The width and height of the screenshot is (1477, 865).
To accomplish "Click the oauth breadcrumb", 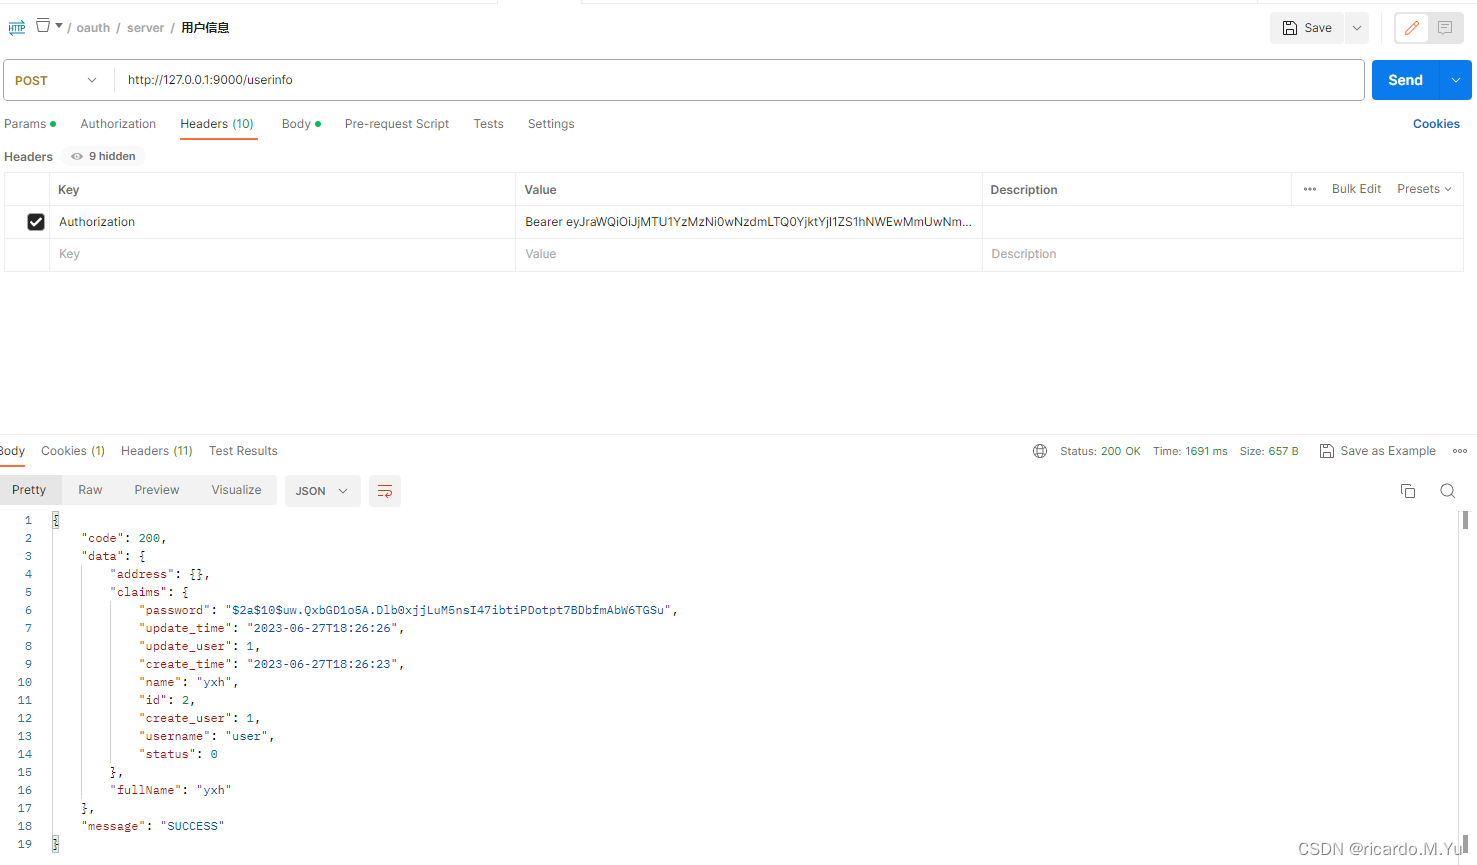I will [x=93, y=28].
